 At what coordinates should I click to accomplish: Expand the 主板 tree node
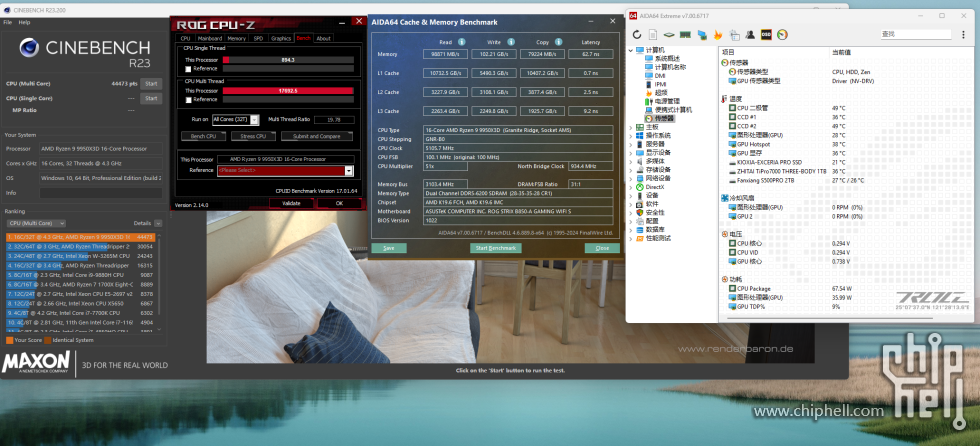(x=631, y=127)
